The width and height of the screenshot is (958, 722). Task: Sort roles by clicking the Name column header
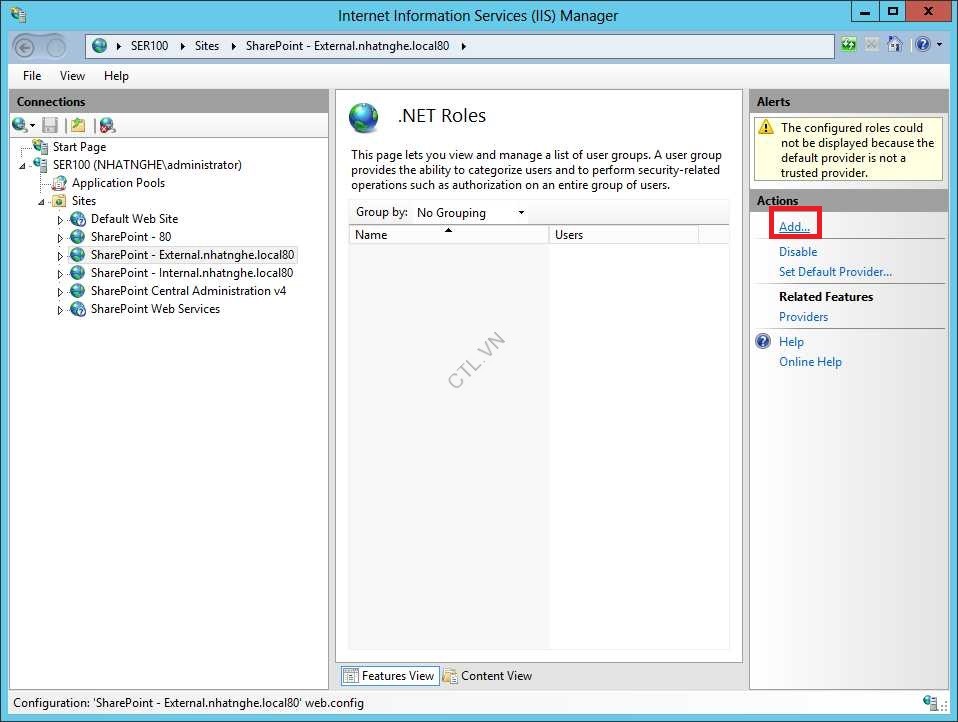370,234
